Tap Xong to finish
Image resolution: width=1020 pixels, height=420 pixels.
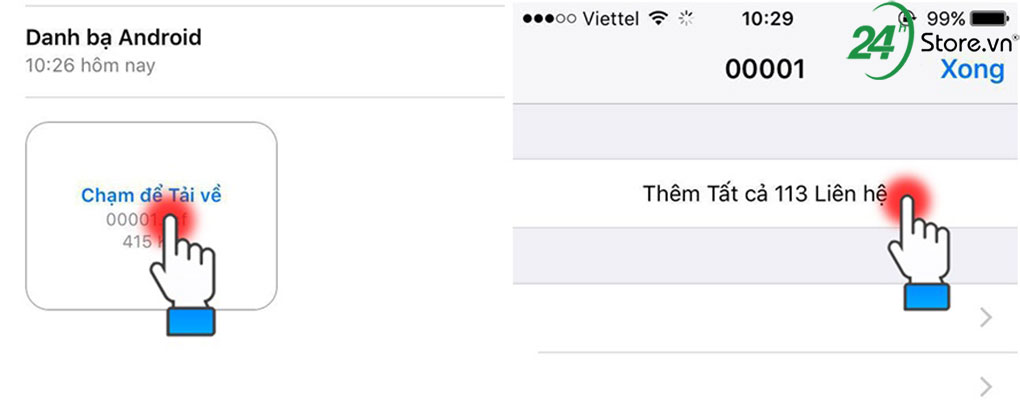tap(972, 69)
